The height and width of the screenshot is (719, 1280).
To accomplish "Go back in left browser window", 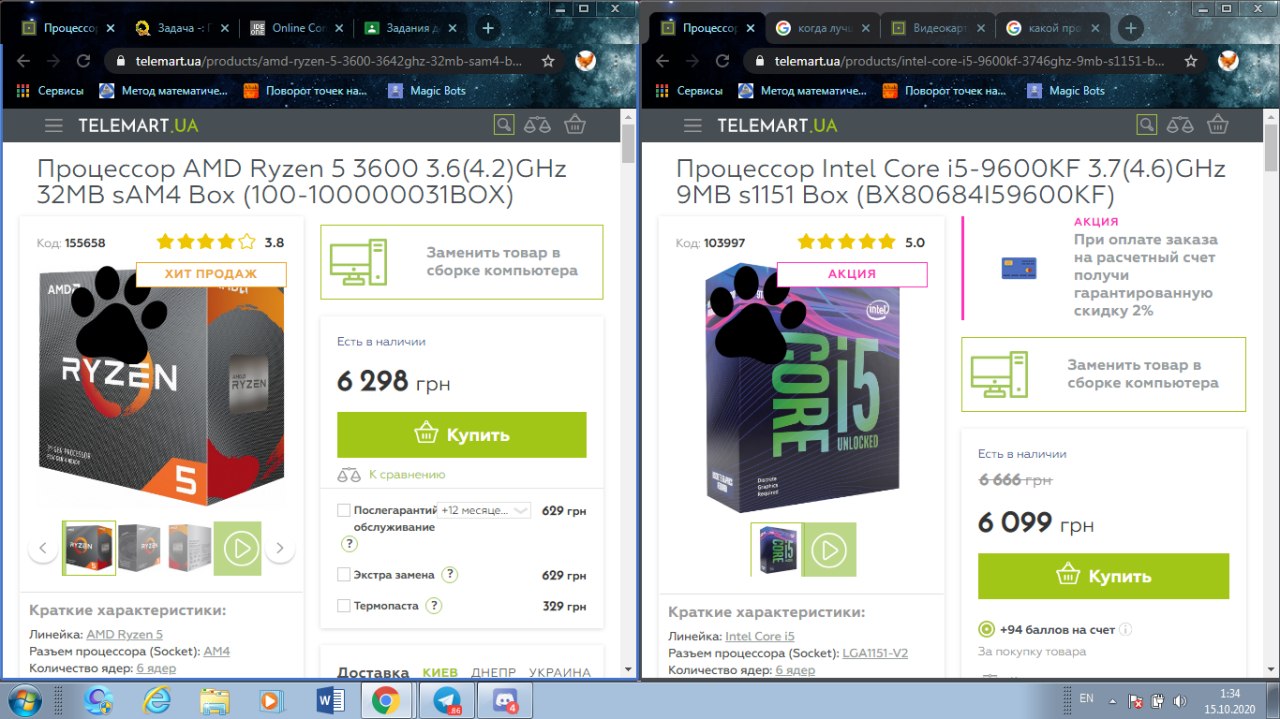I will 24,61.
